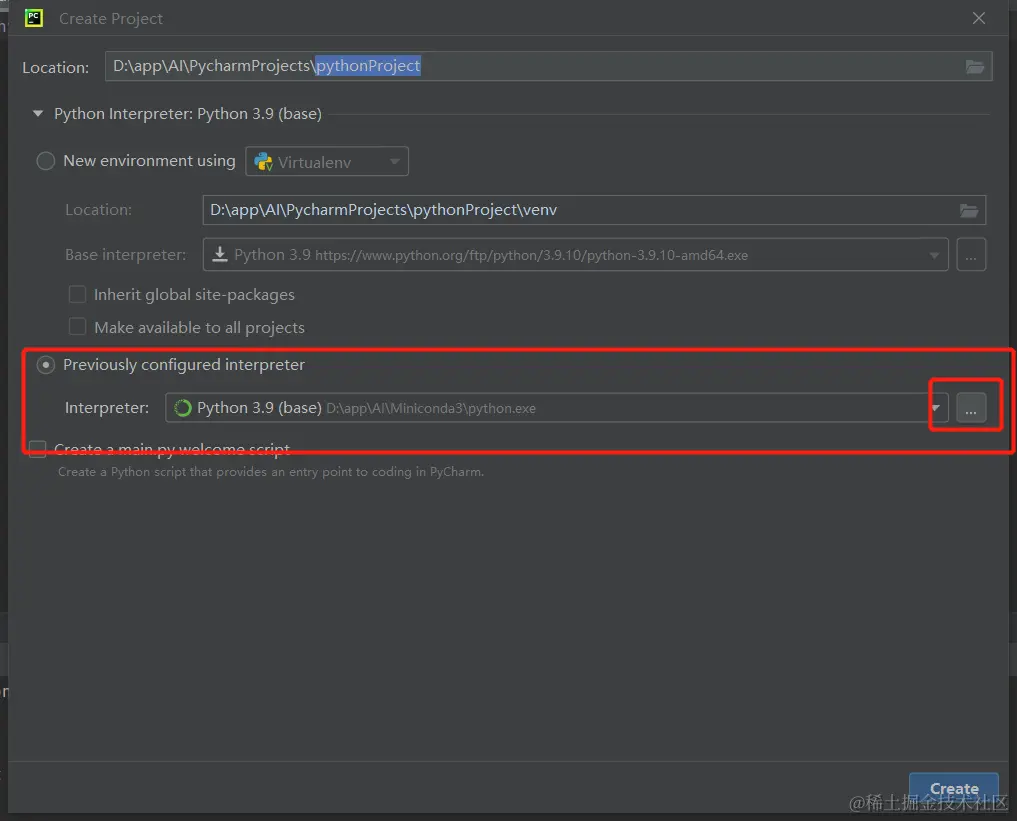Viewport: 1017px width, 821px height.
Task: Click the Virtualenv python icon
Action: click(263, 161)
